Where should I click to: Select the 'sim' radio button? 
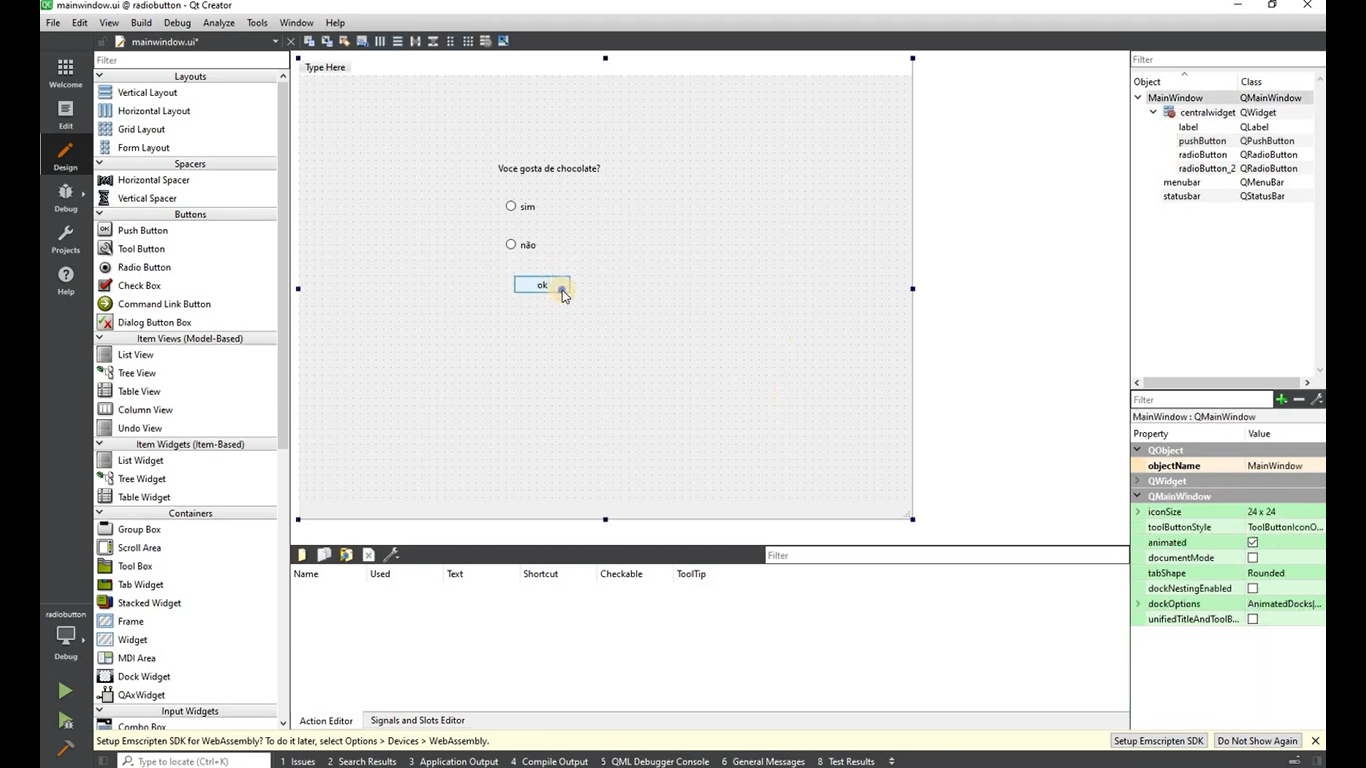[511, 206]
